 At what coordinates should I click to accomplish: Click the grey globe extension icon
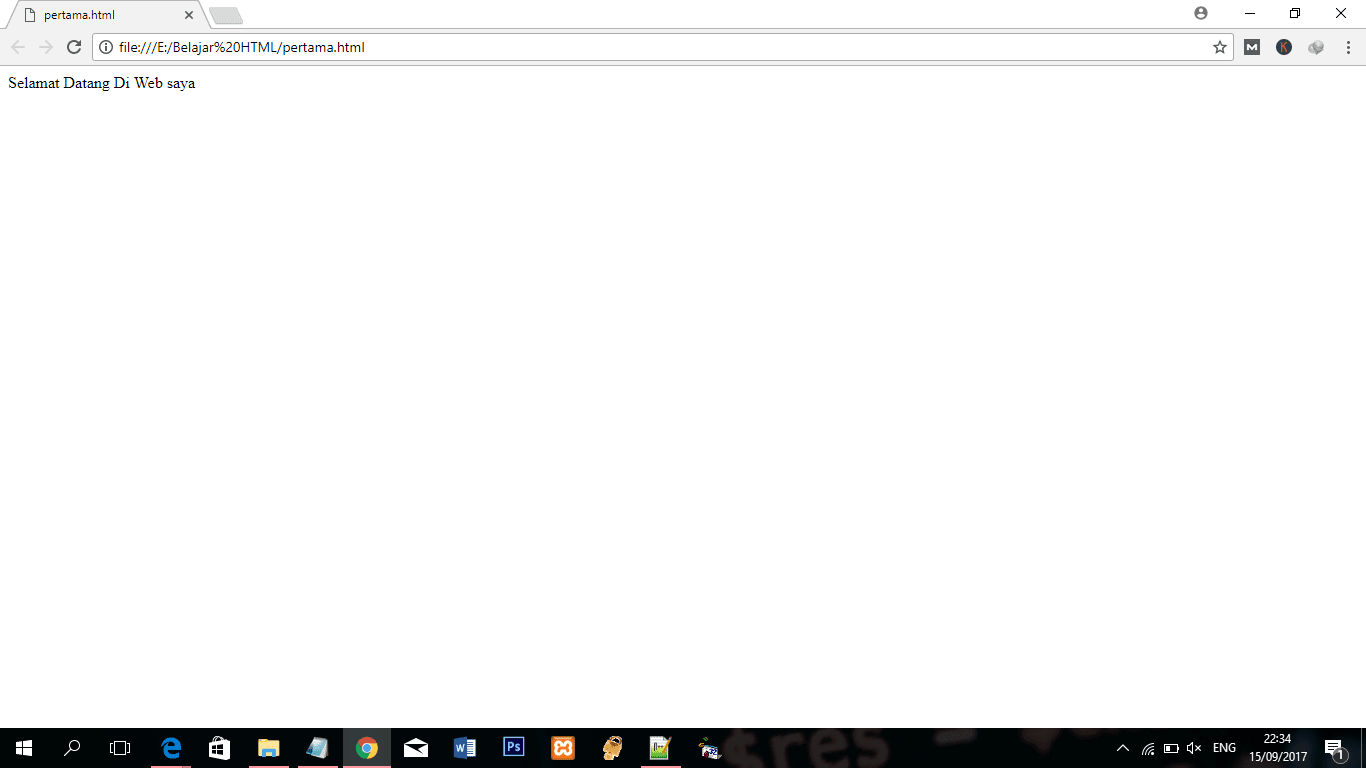click(x=1316, y=47)
